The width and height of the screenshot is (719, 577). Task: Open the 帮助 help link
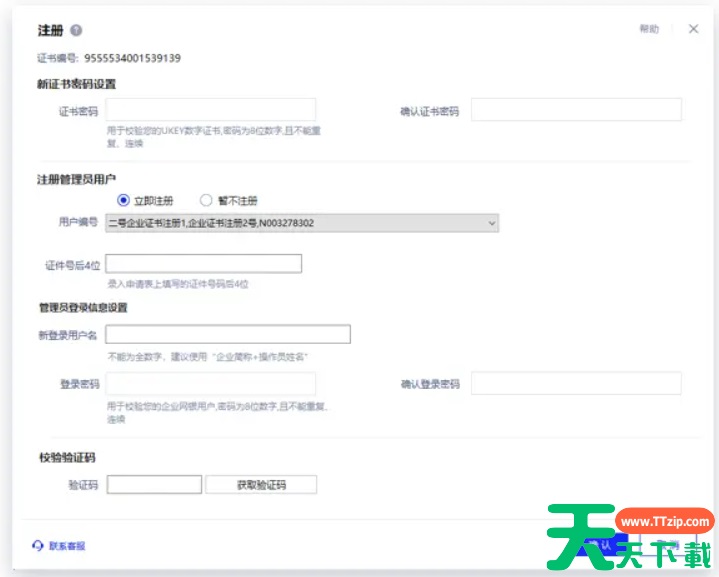point(649,29)
